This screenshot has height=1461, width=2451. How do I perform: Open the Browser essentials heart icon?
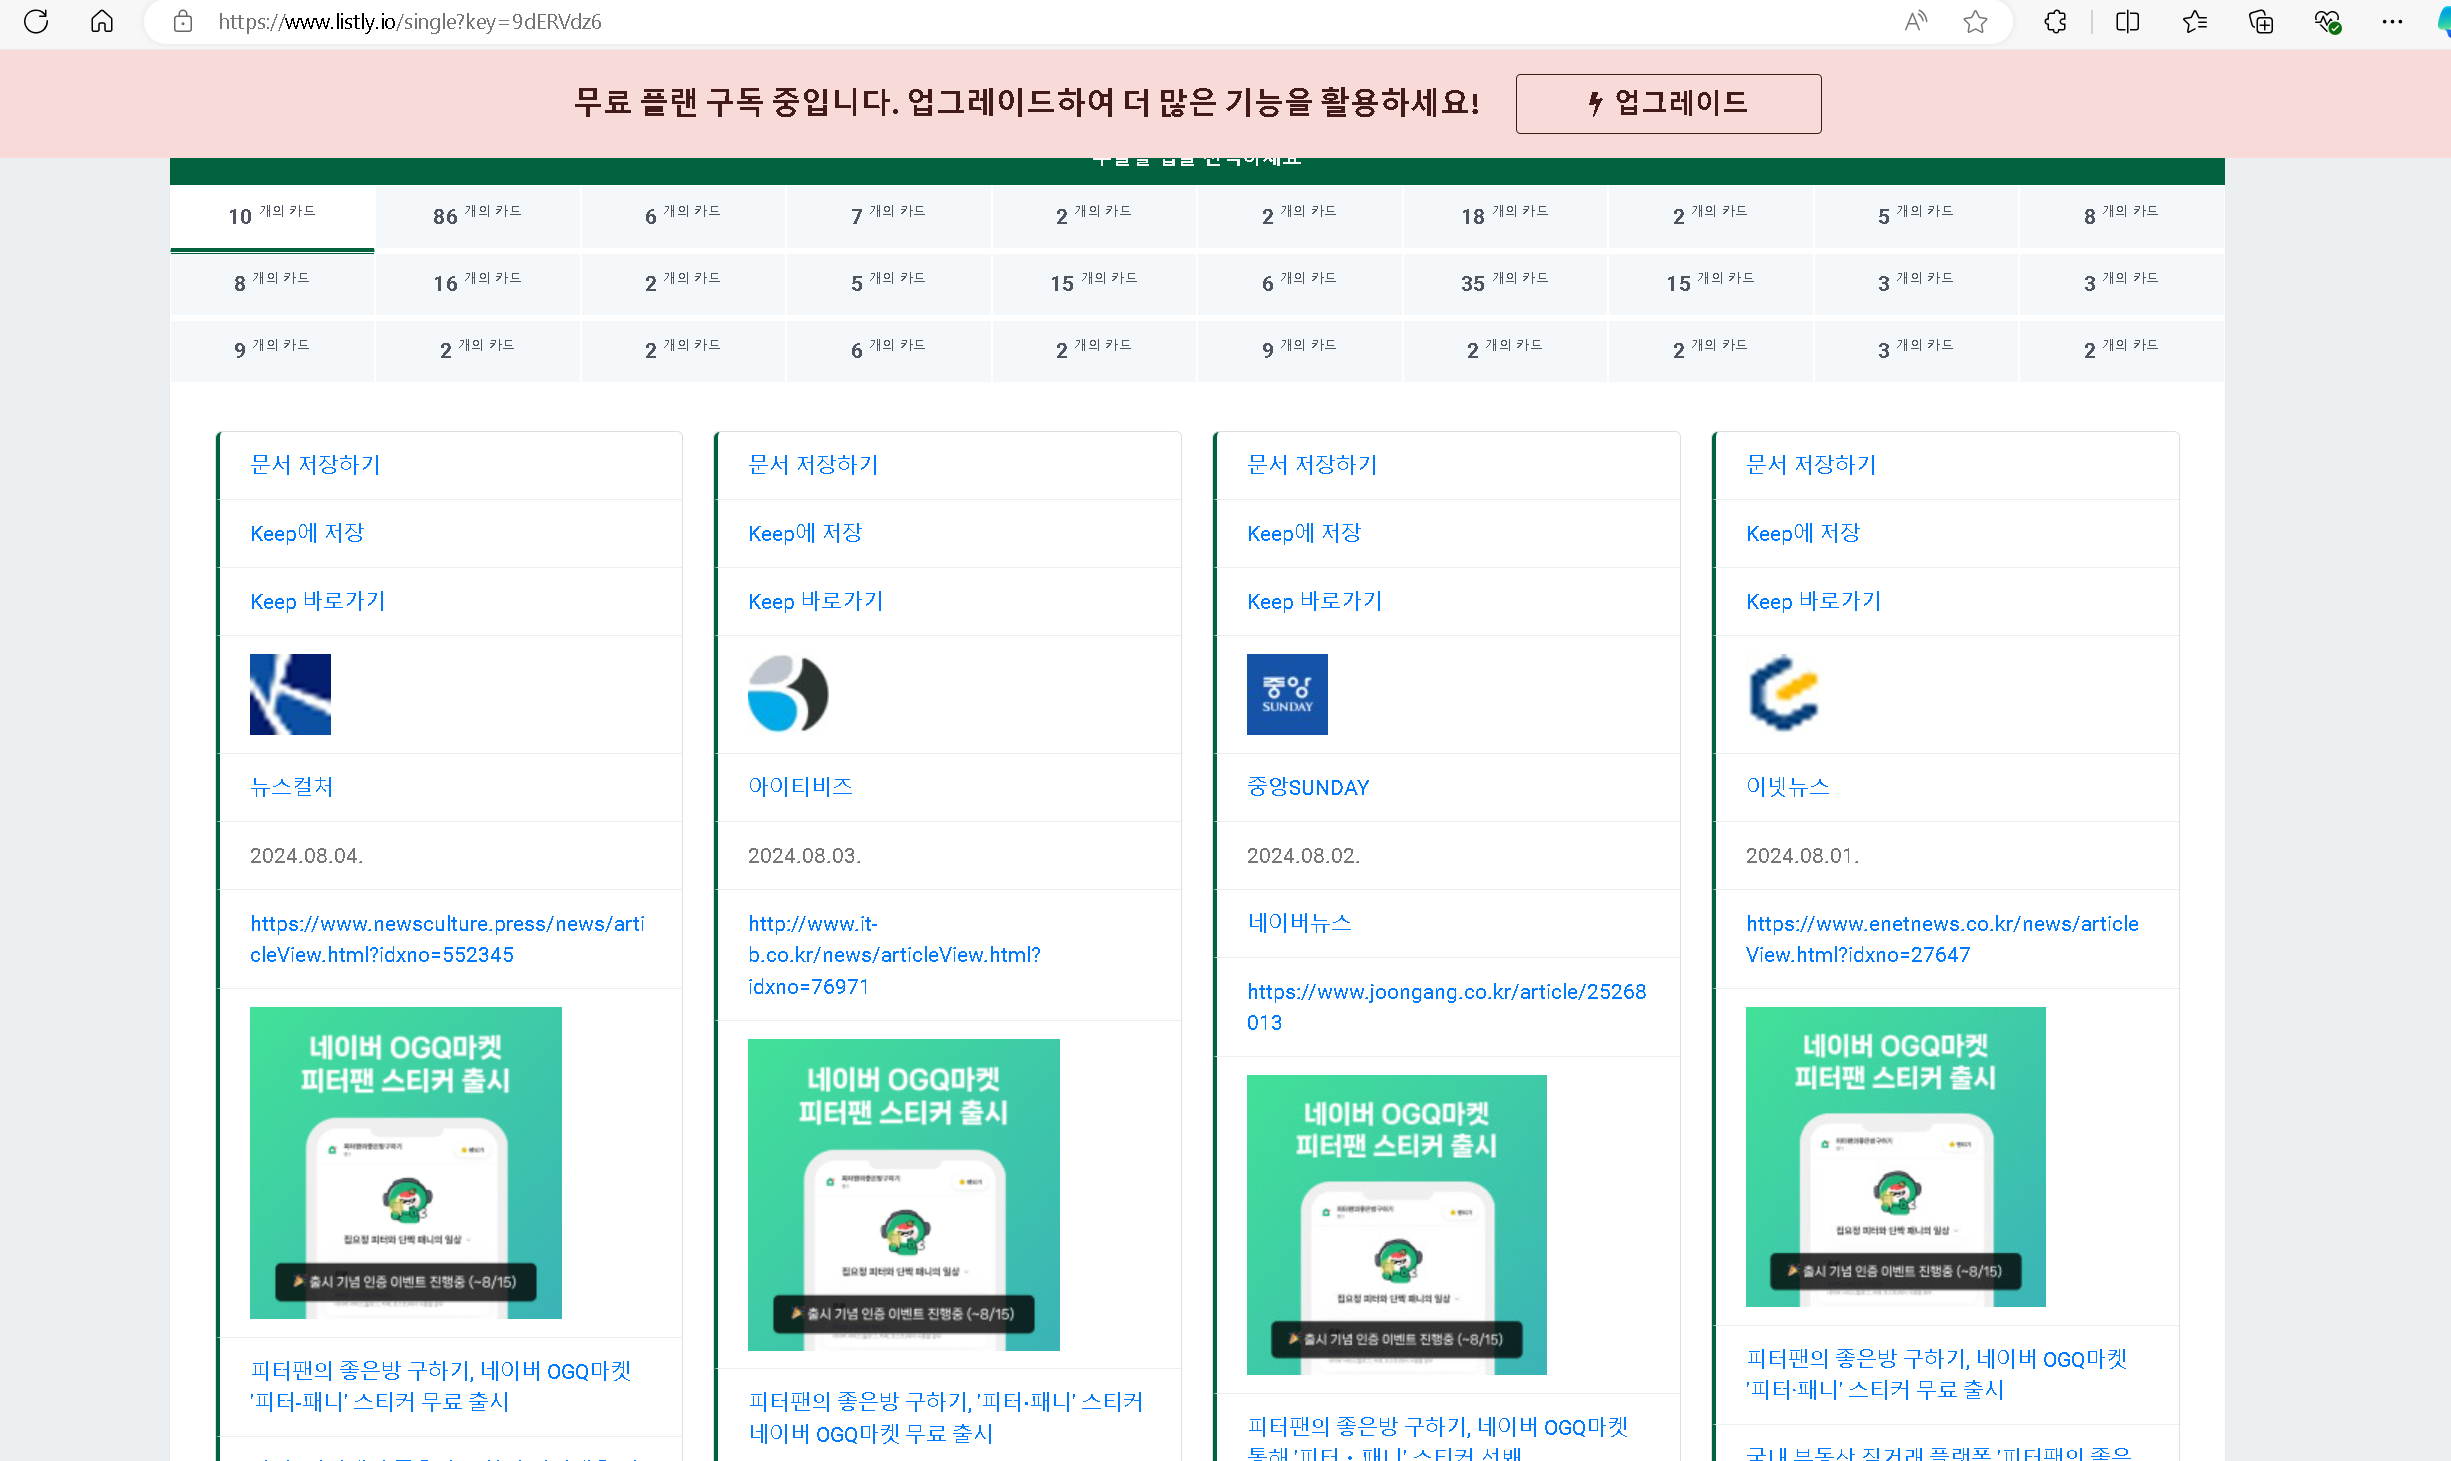2327,21
